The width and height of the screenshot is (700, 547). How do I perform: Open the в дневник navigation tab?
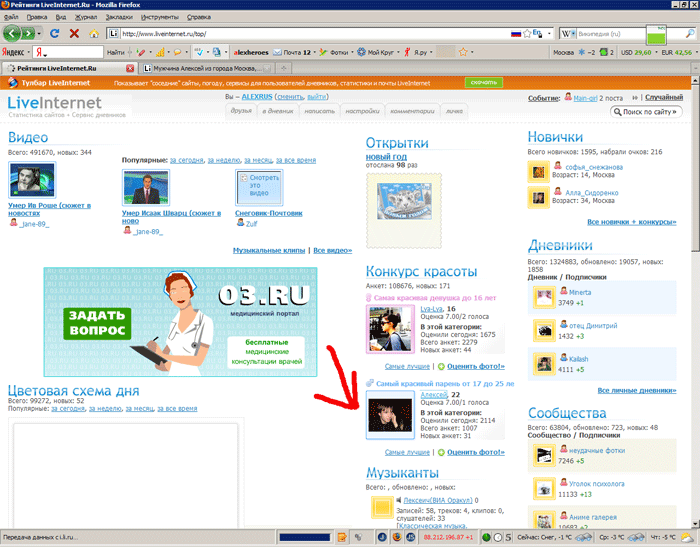pos(278,110)
